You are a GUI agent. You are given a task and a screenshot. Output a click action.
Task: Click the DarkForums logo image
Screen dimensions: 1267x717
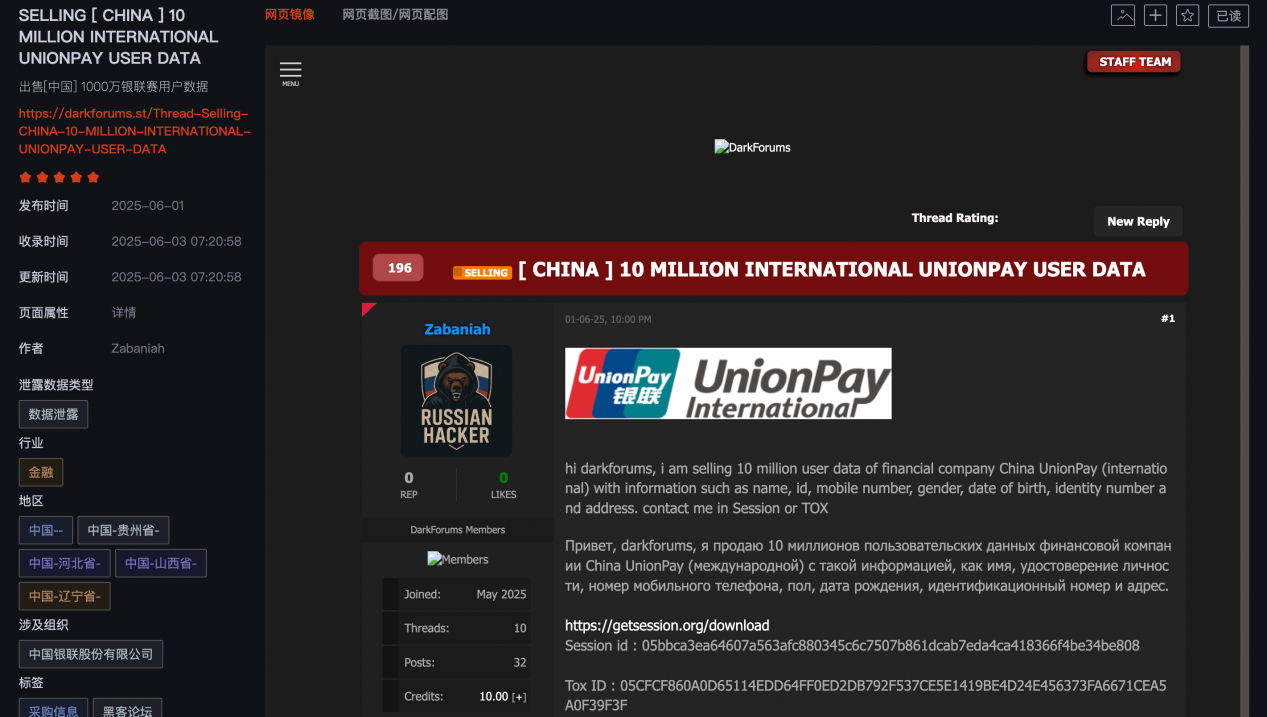coord(752,147)
